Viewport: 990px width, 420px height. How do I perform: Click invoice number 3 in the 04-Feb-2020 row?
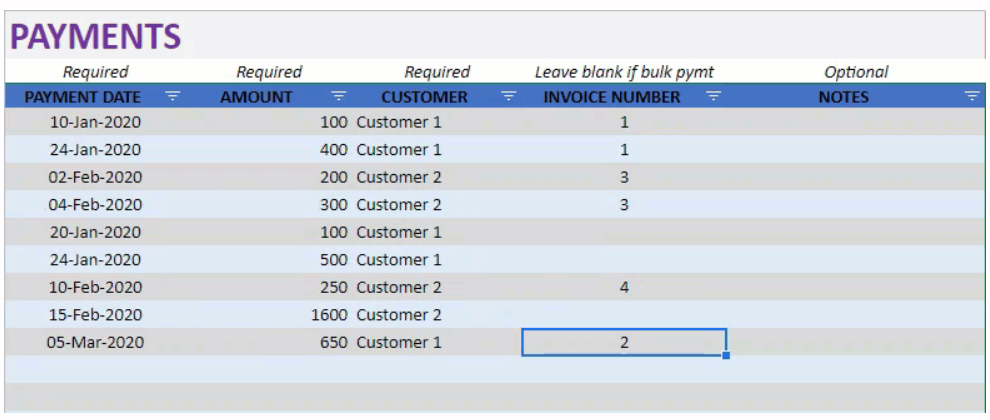[x=624, y=205]
